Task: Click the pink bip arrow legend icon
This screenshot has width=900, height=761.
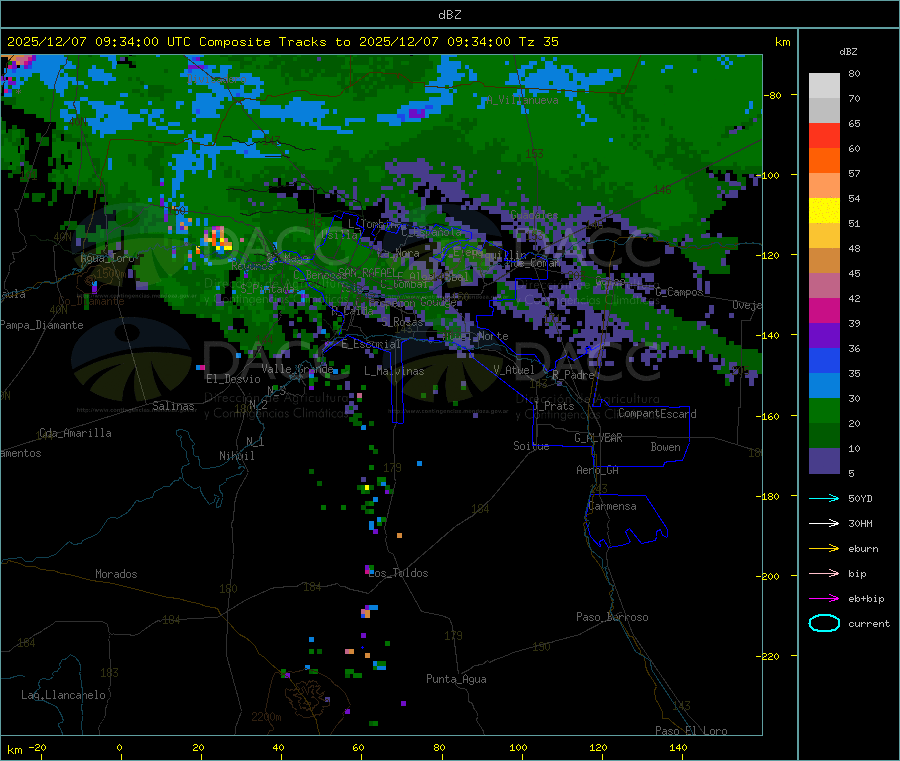Action: click(x=824, y=573)
